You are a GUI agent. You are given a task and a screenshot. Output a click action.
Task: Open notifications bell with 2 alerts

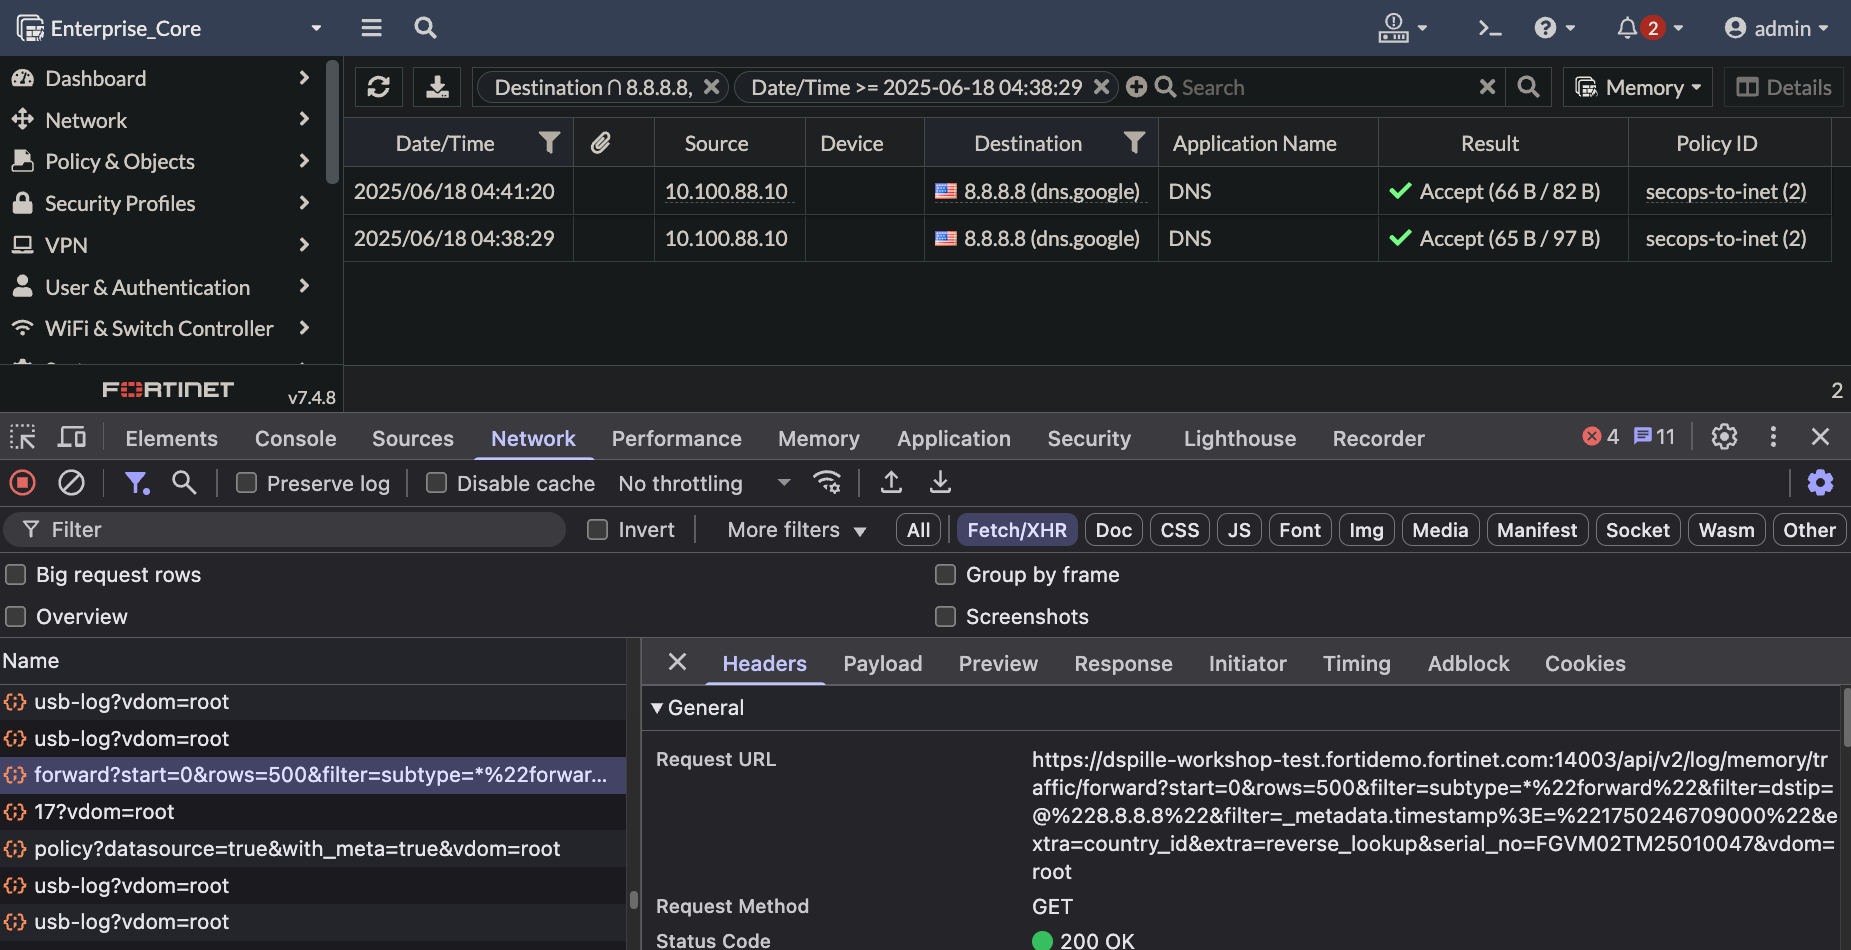click(1649, 28)
